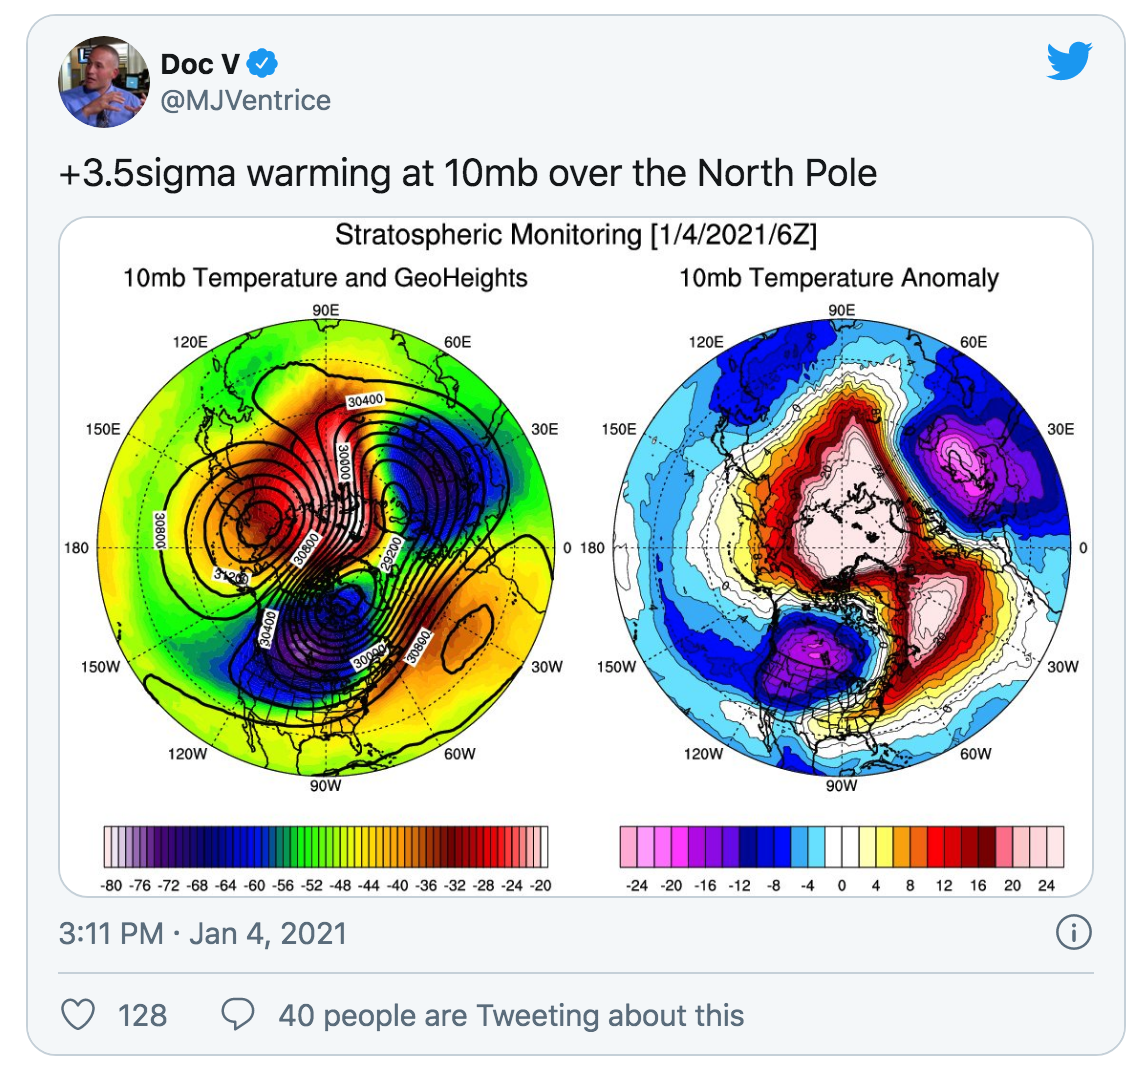Visit the @MJVentrice handle
This screenshot has width=1144, height=1066.
246,100
